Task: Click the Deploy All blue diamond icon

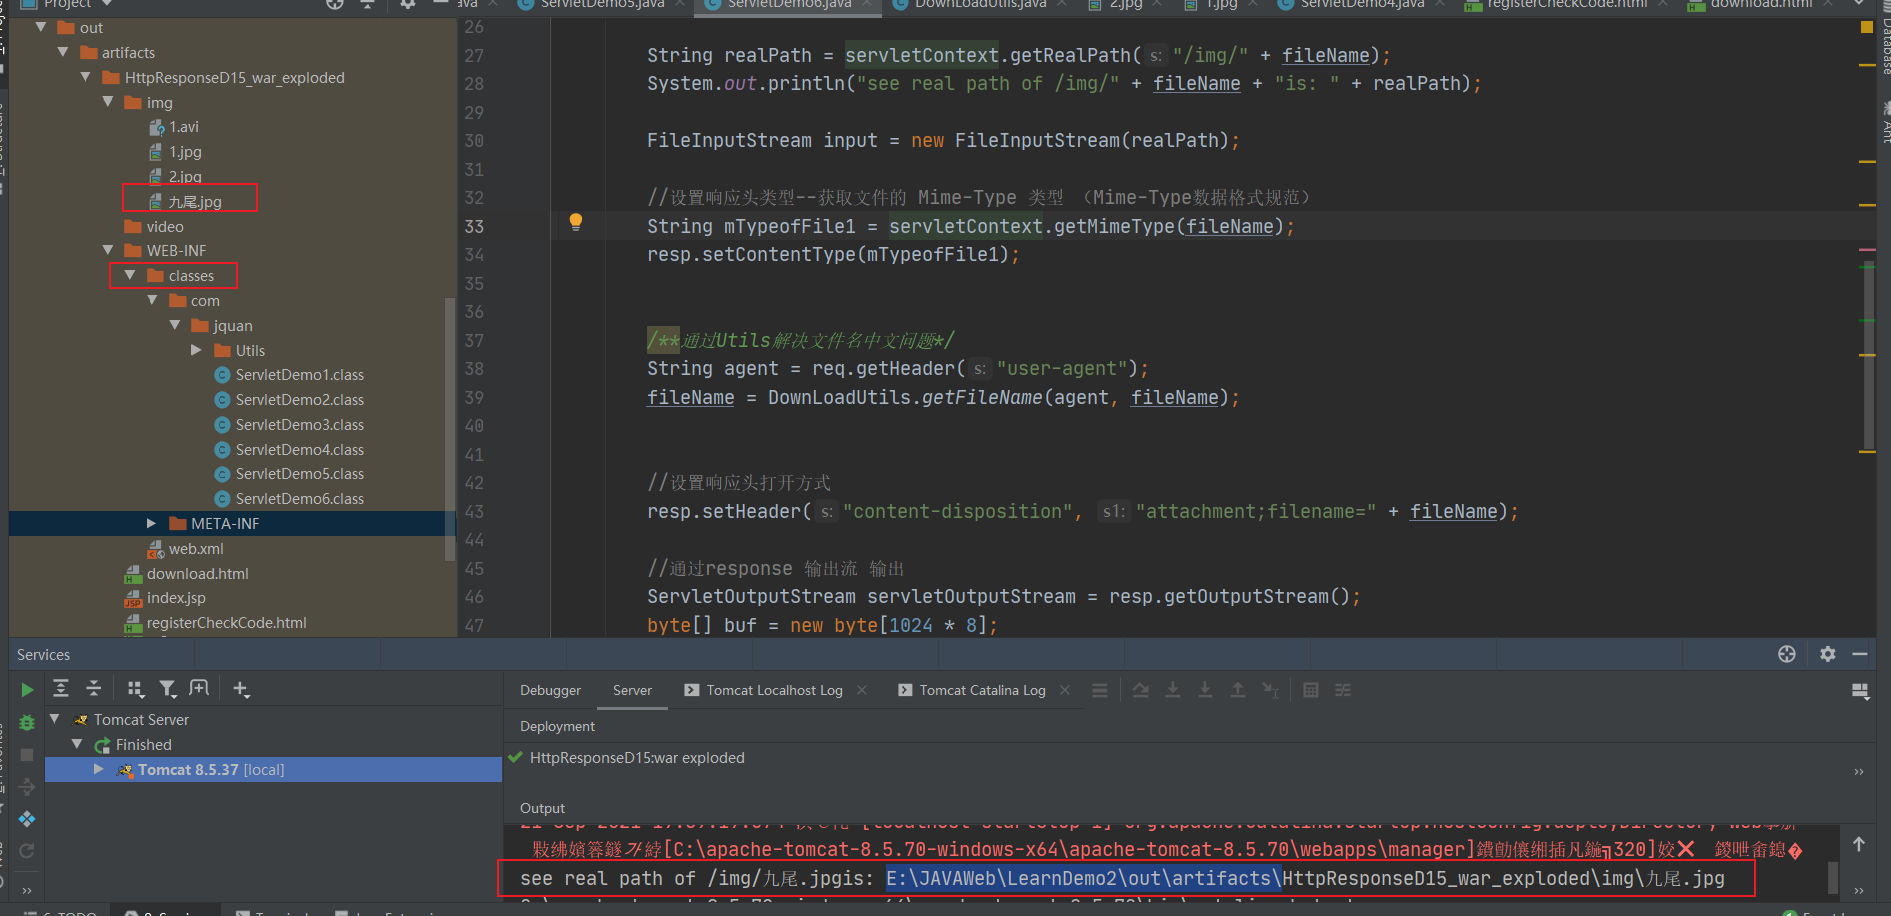Action: point(27,819)
